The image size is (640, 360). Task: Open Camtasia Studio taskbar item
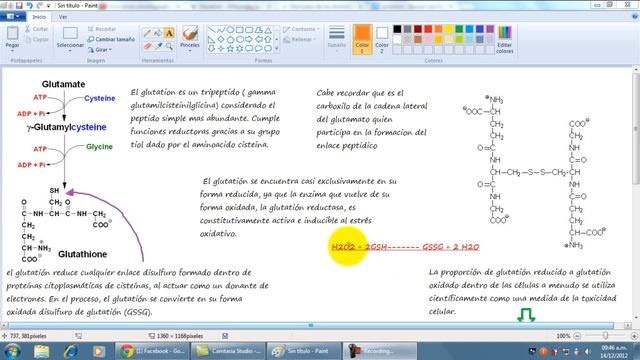[227, 351]
